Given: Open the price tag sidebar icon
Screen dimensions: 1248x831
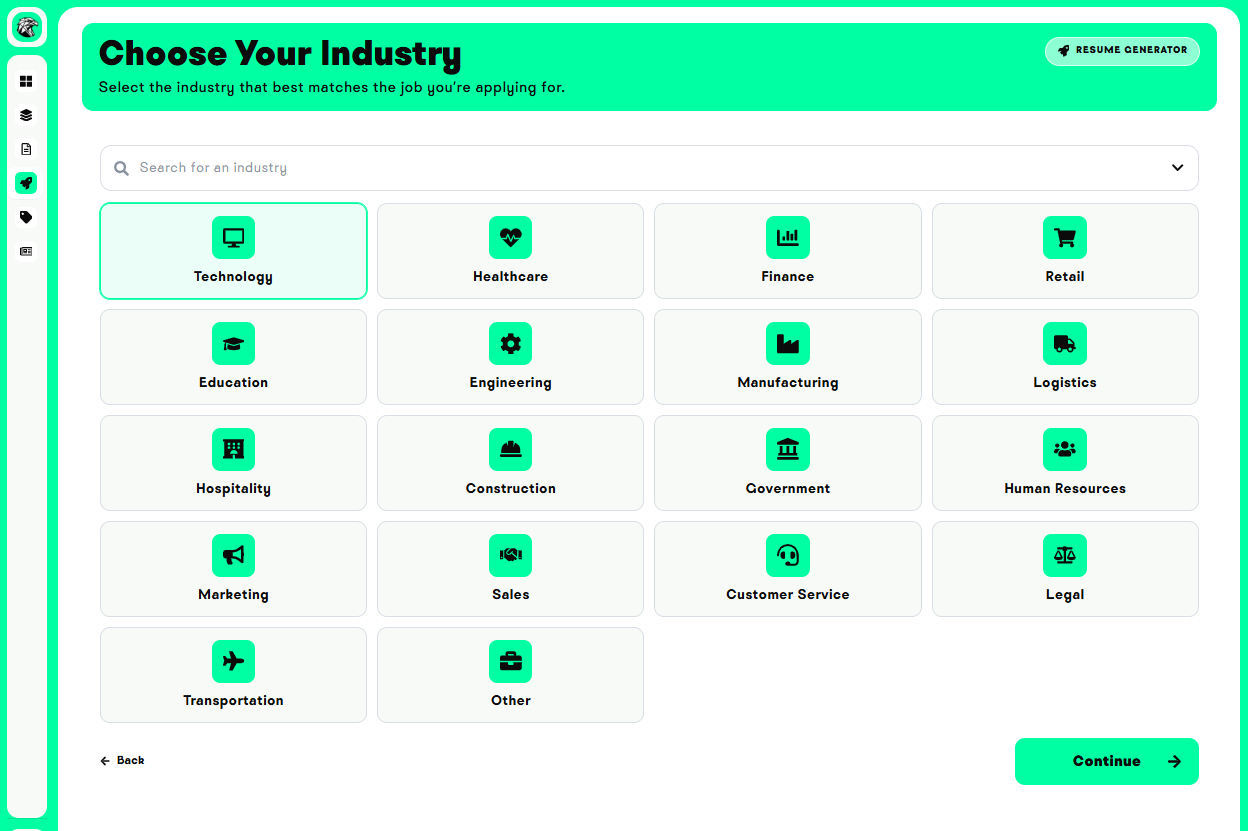Looking at the screenshot, I should 27,217.
